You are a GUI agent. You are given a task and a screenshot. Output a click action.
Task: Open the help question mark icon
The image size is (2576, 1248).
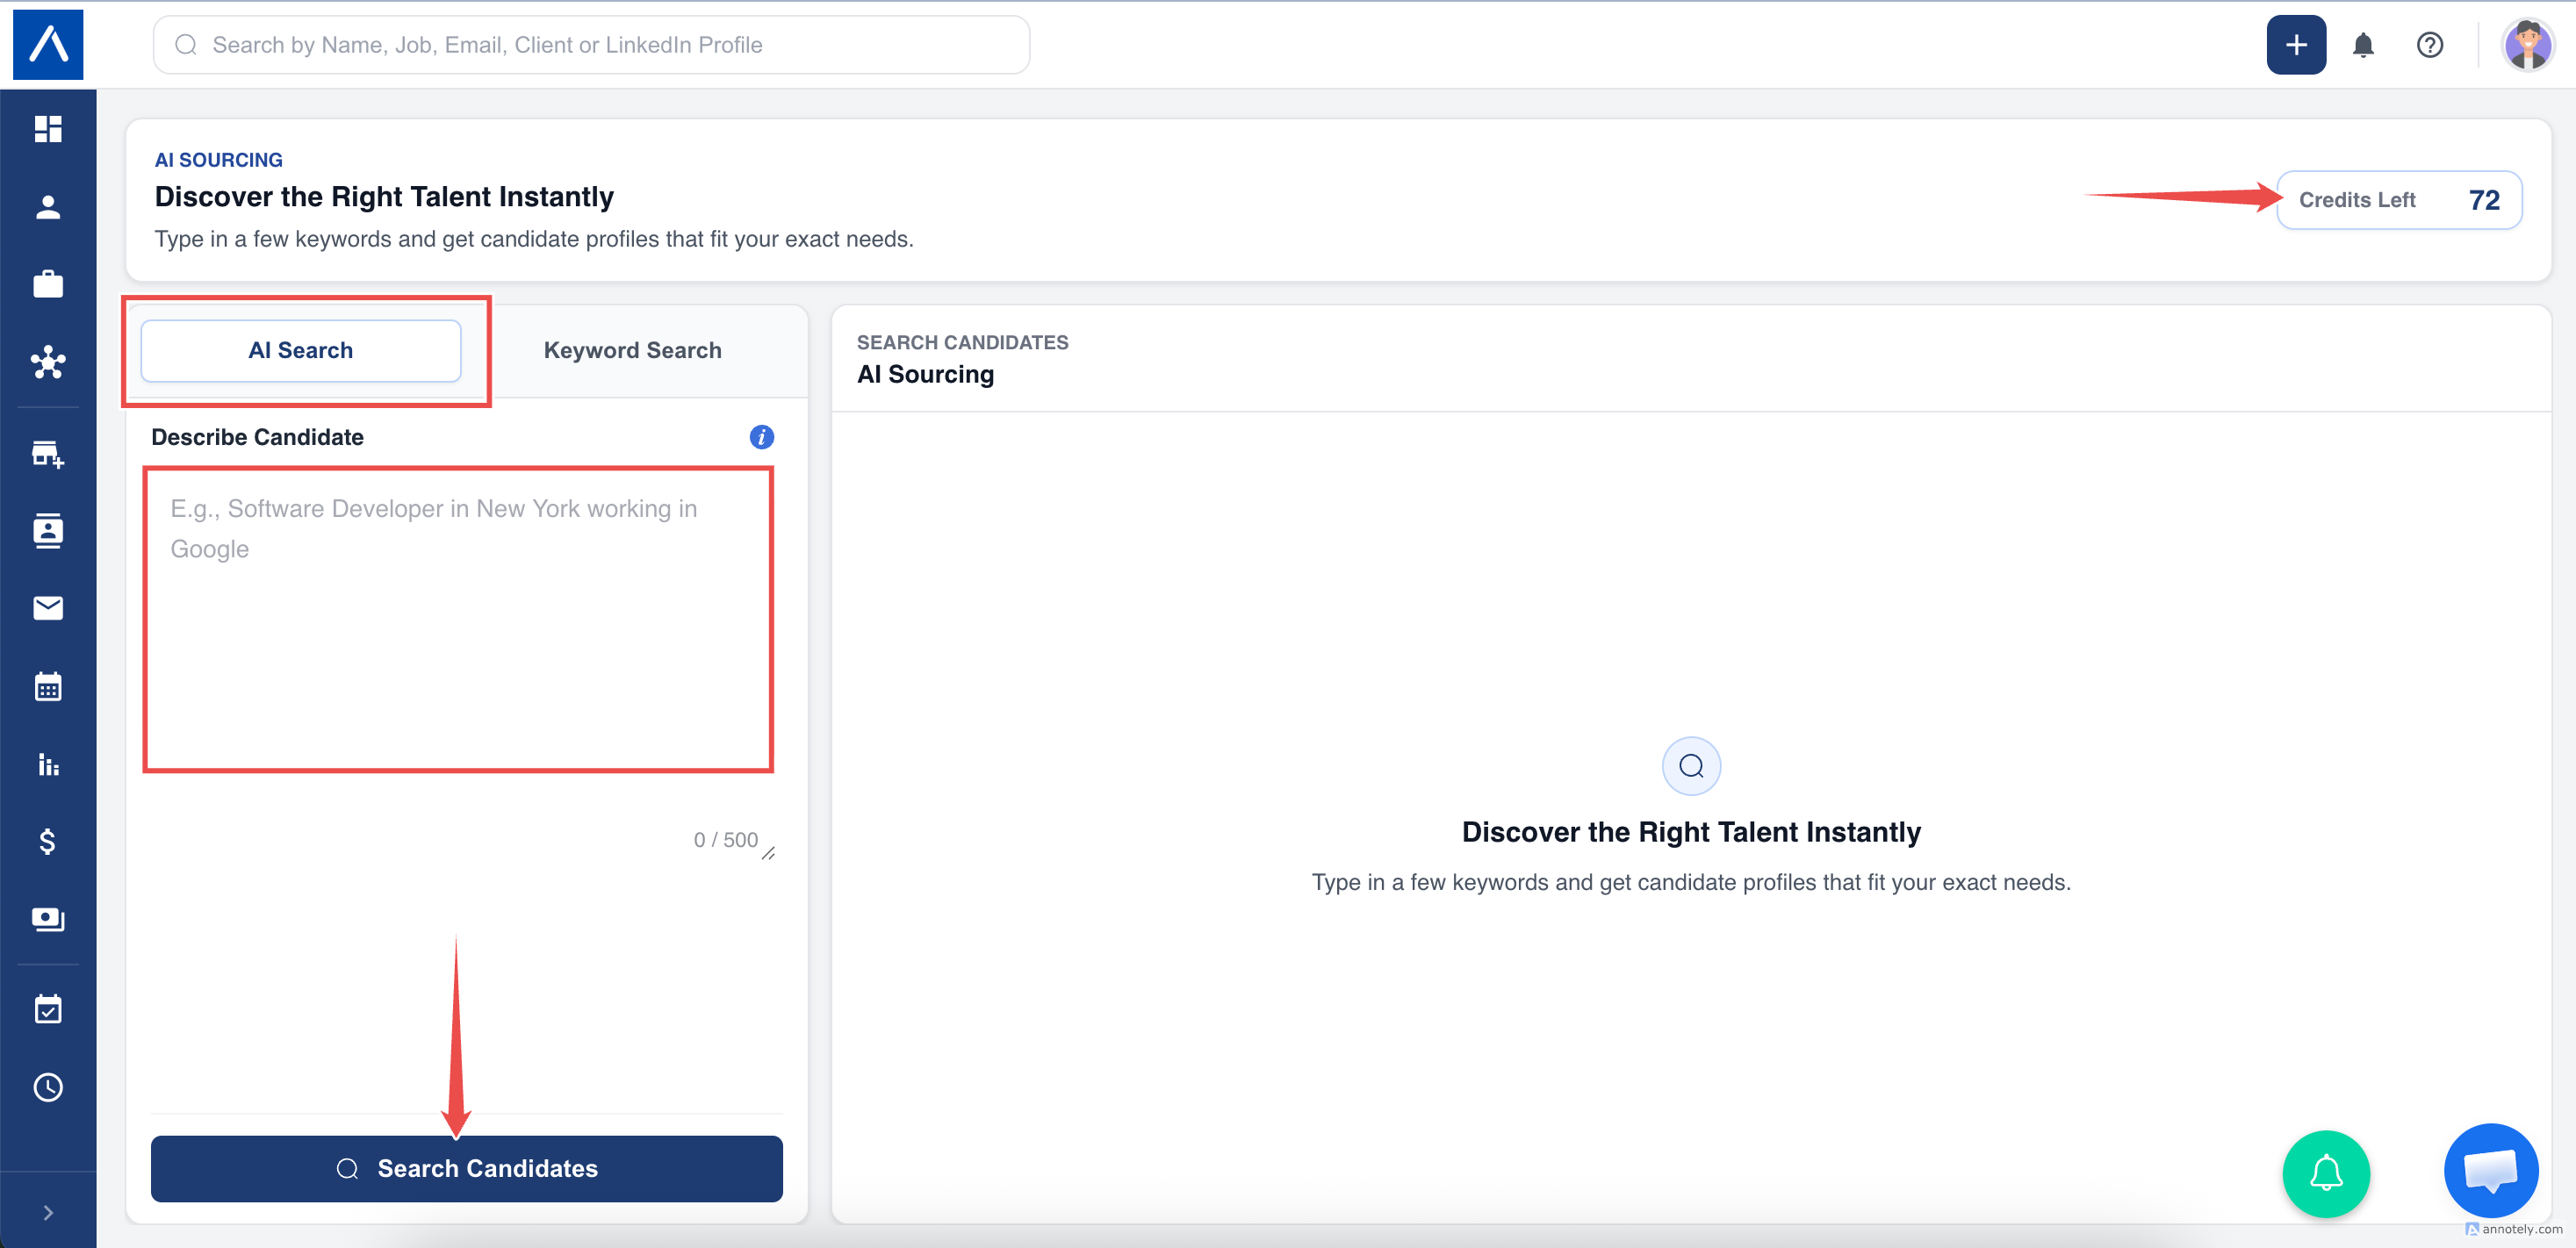(x=2430, y=45)
